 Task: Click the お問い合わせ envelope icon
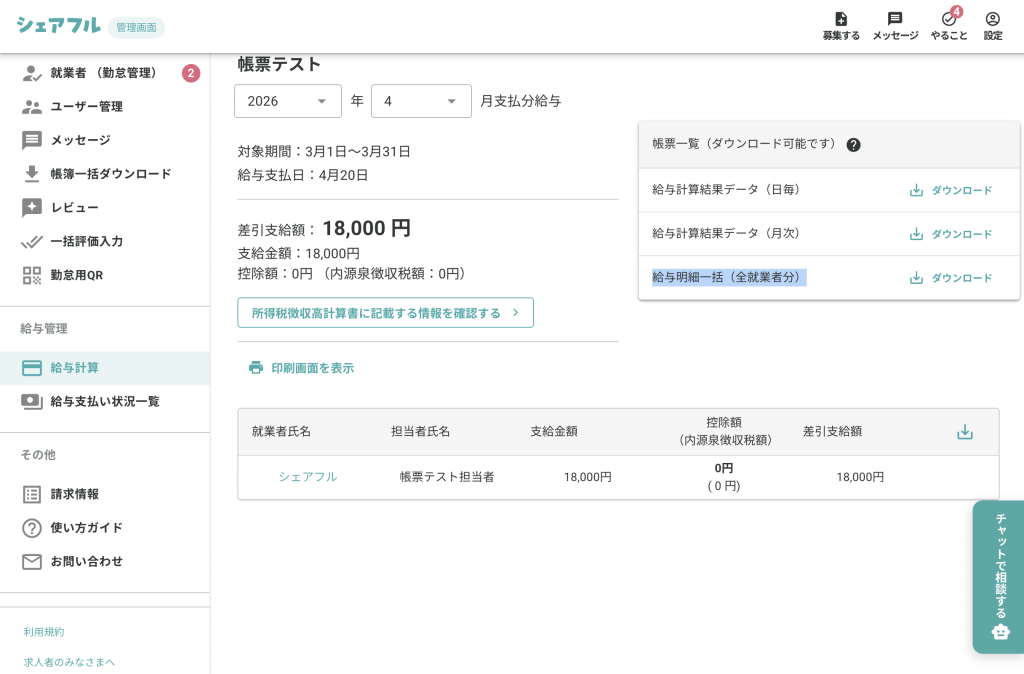tap(31, 562)
